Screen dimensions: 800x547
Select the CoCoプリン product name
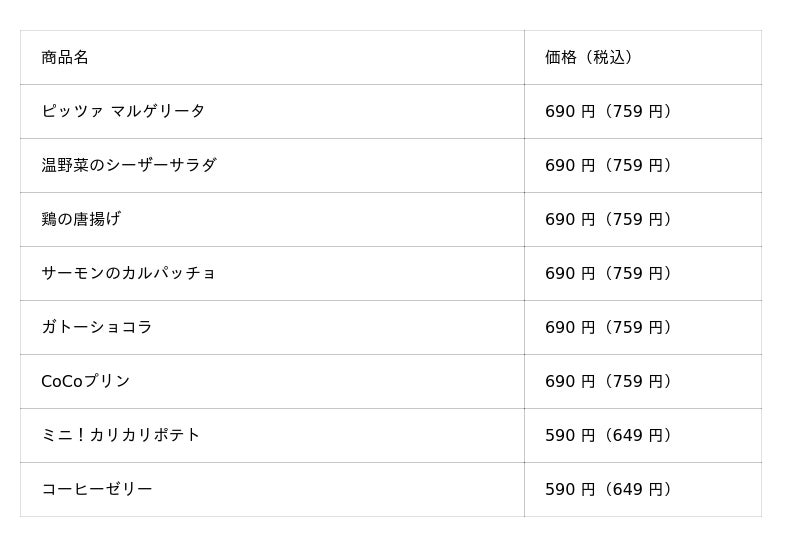(x=86, y=382)
